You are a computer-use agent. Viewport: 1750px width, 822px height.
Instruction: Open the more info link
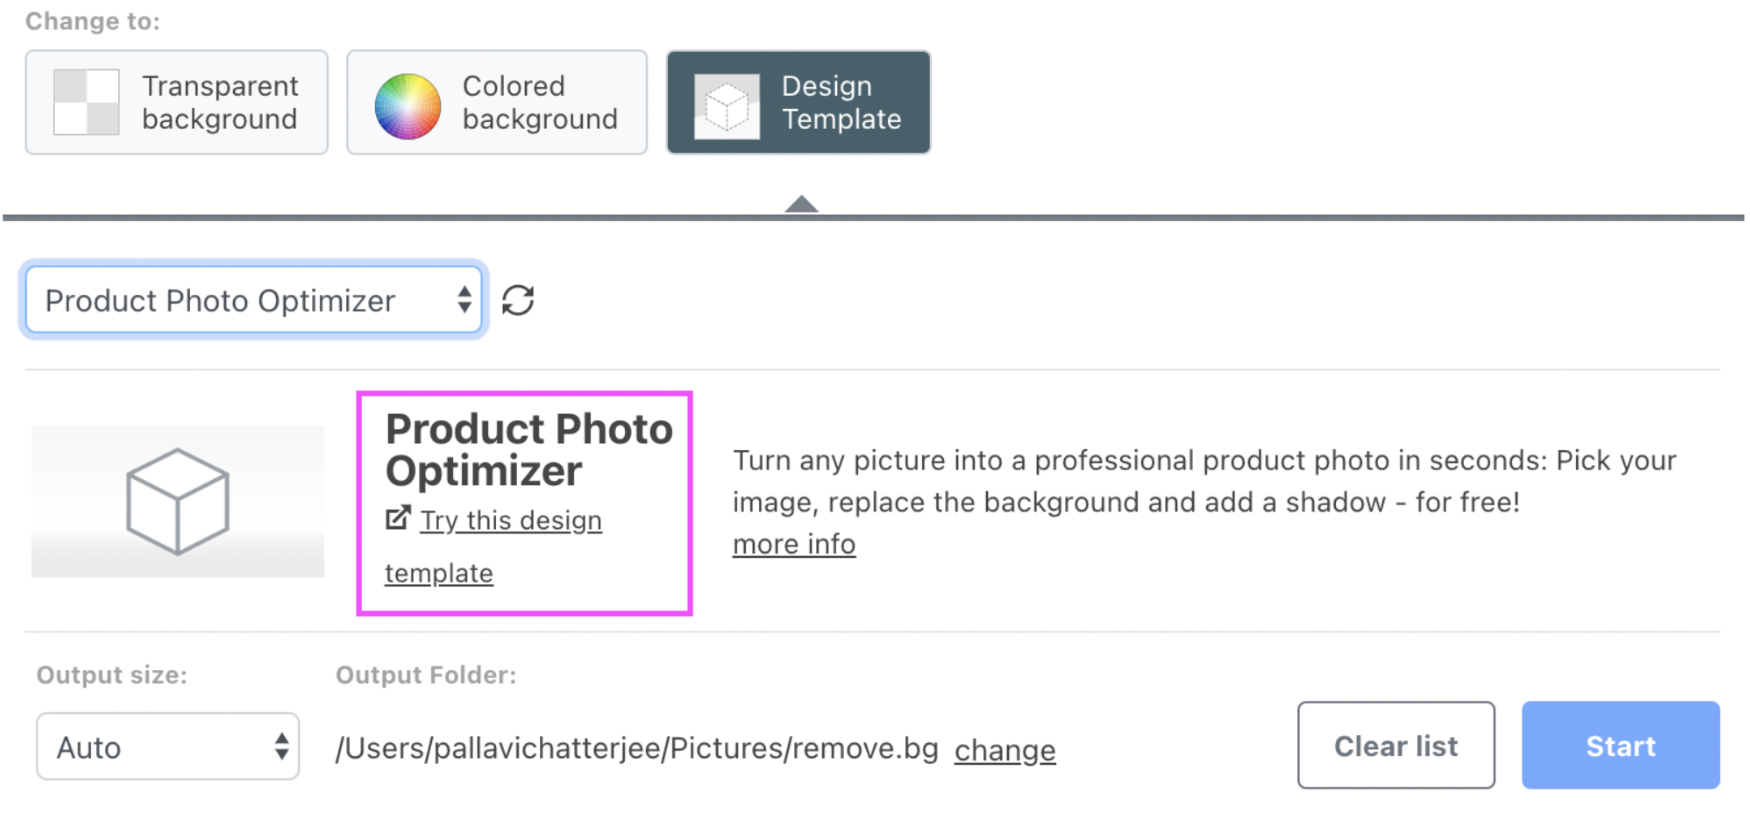coord(794,544)
